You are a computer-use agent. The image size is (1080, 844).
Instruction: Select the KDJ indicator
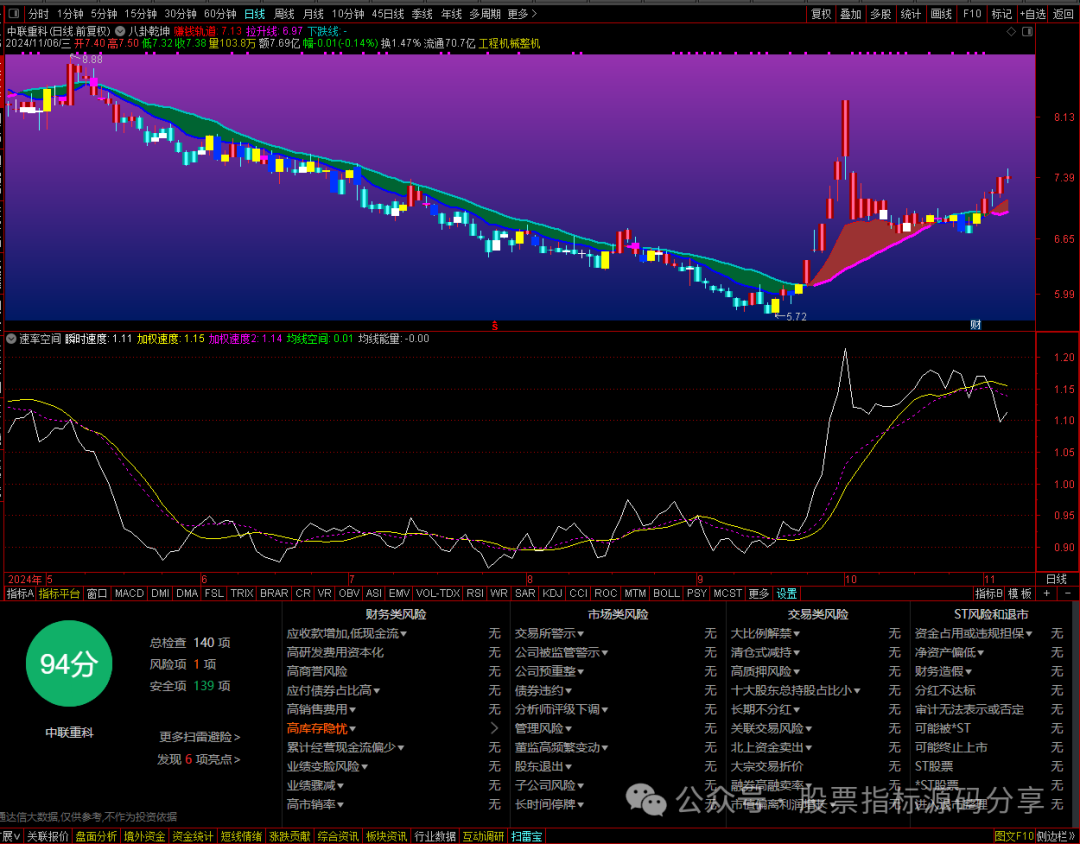point(552,593)
